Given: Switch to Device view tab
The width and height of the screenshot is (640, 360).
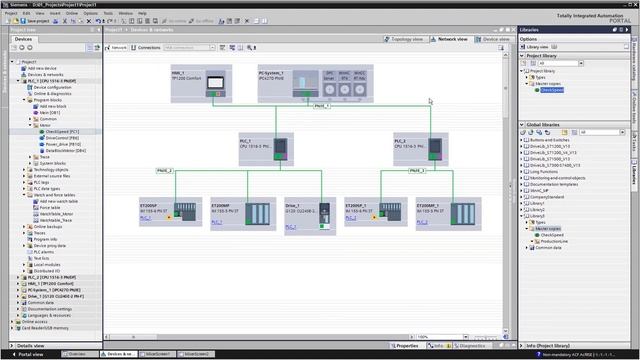Looking at the screenshot, I should point(492,39).
